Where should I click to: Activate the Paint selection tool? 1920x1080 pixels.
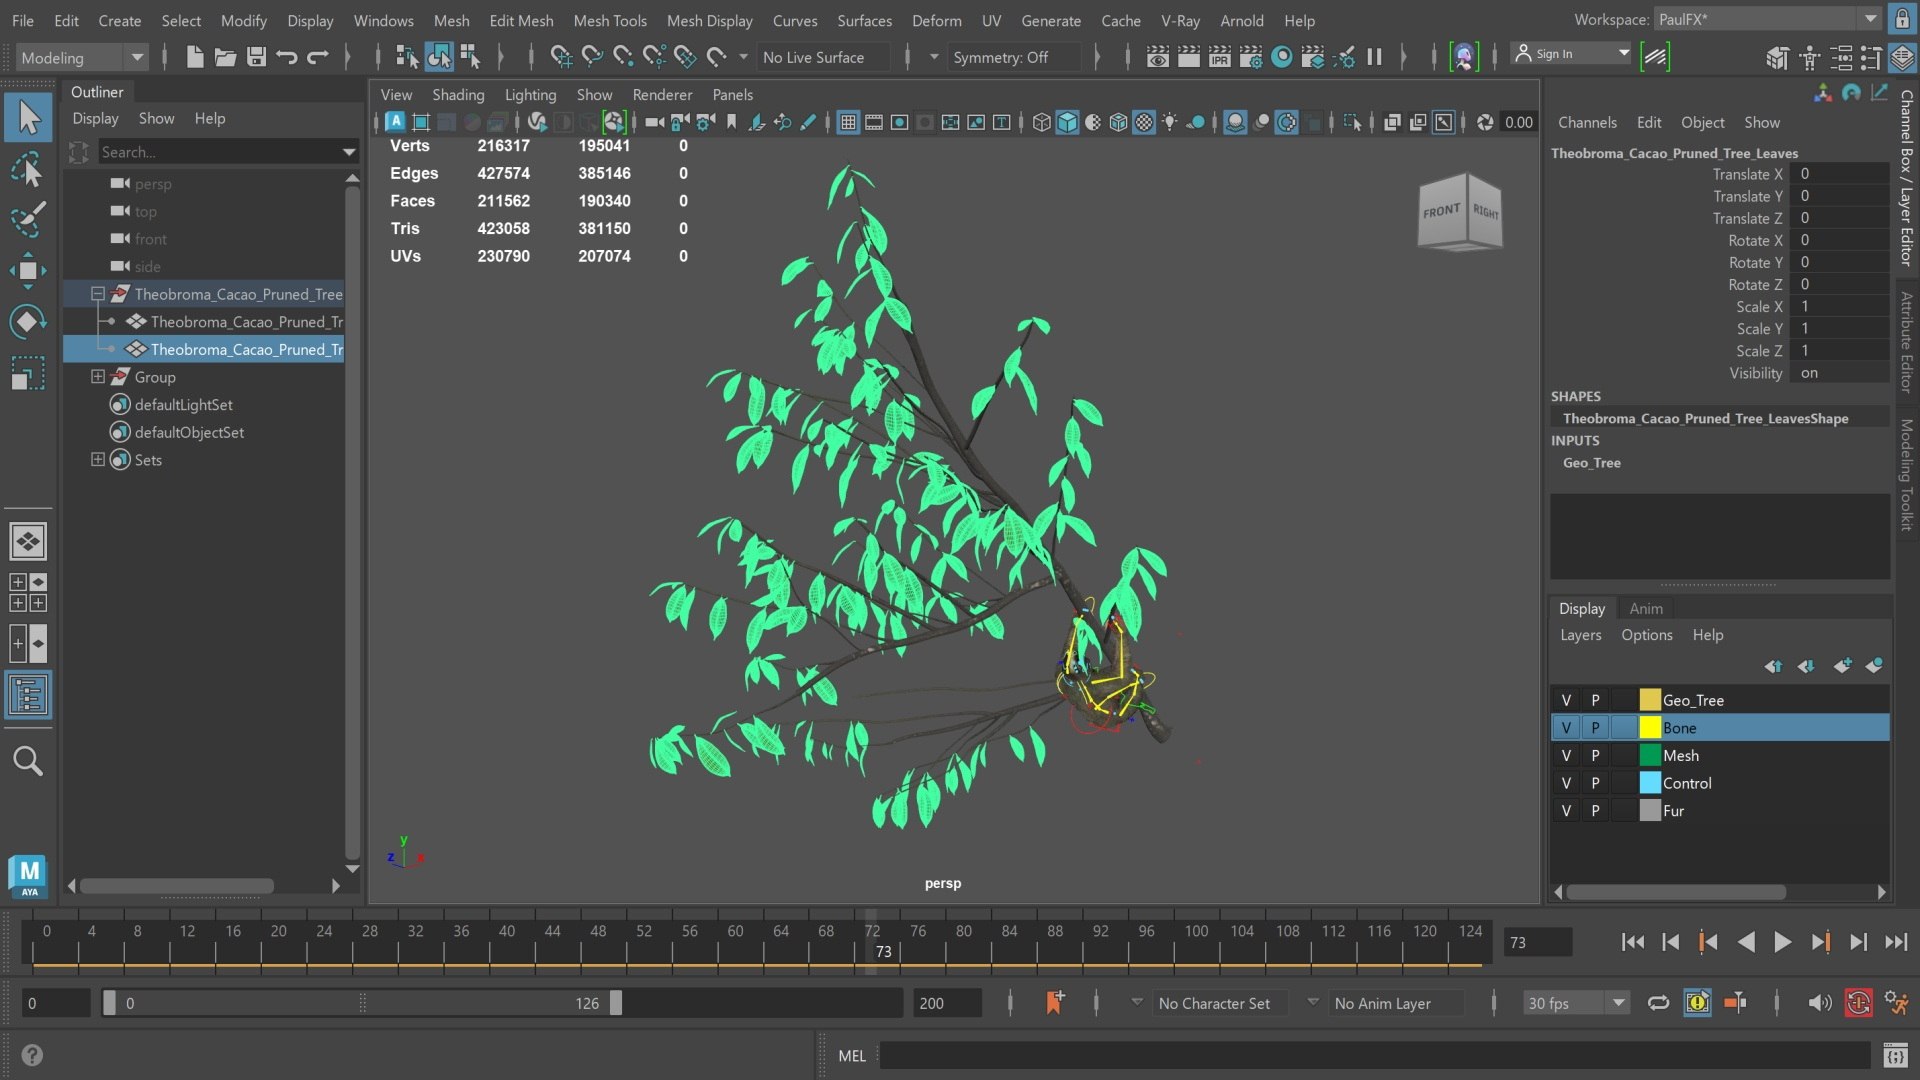coord(28,220)
